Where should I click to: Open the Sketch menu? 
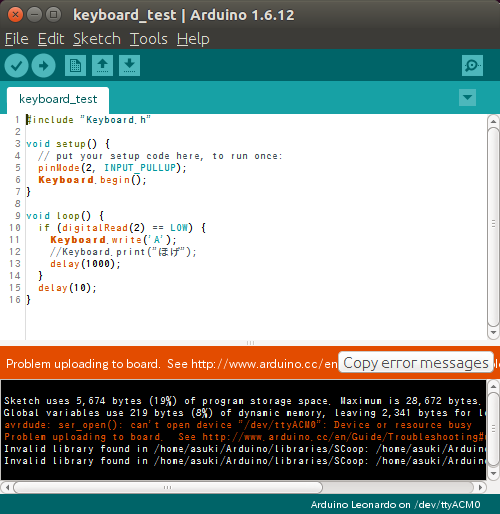(x=97, y=39)
